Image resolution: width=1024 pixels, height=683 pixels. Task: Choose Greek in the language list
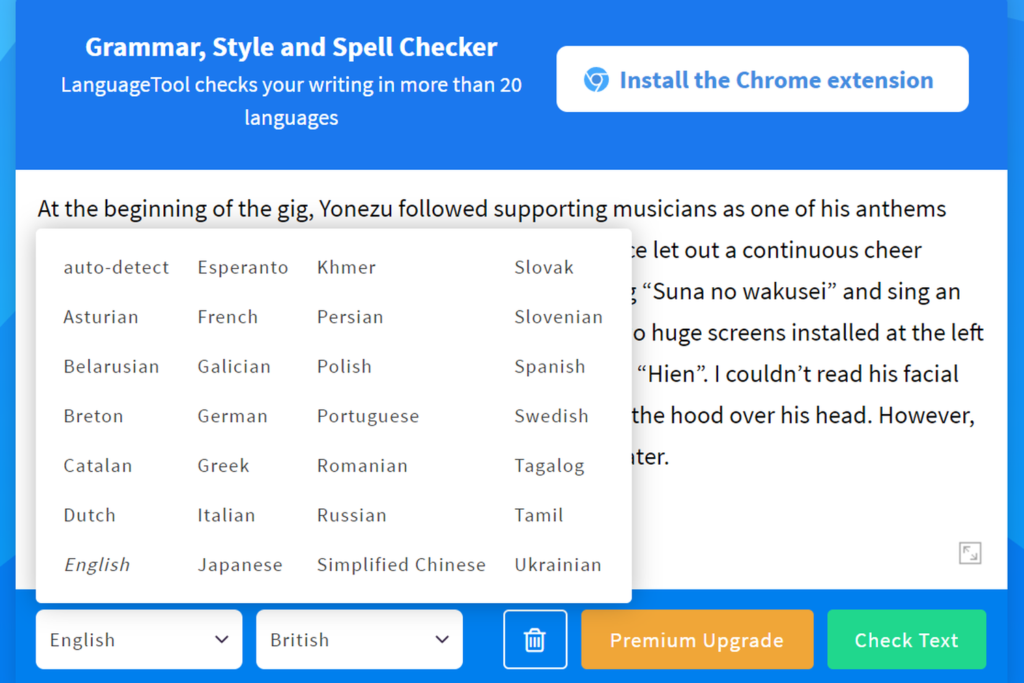pos(223,466)
